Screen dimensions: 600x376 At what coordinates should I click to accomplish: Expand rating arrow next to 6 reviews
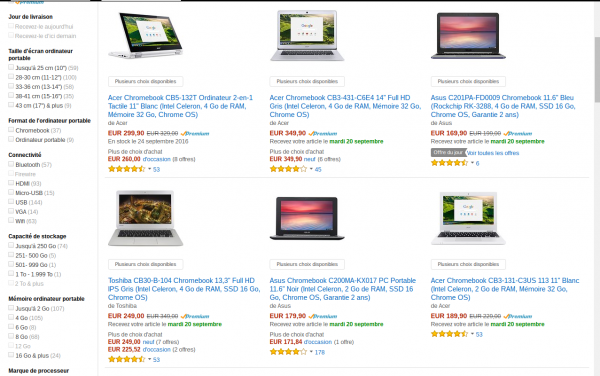472,163
